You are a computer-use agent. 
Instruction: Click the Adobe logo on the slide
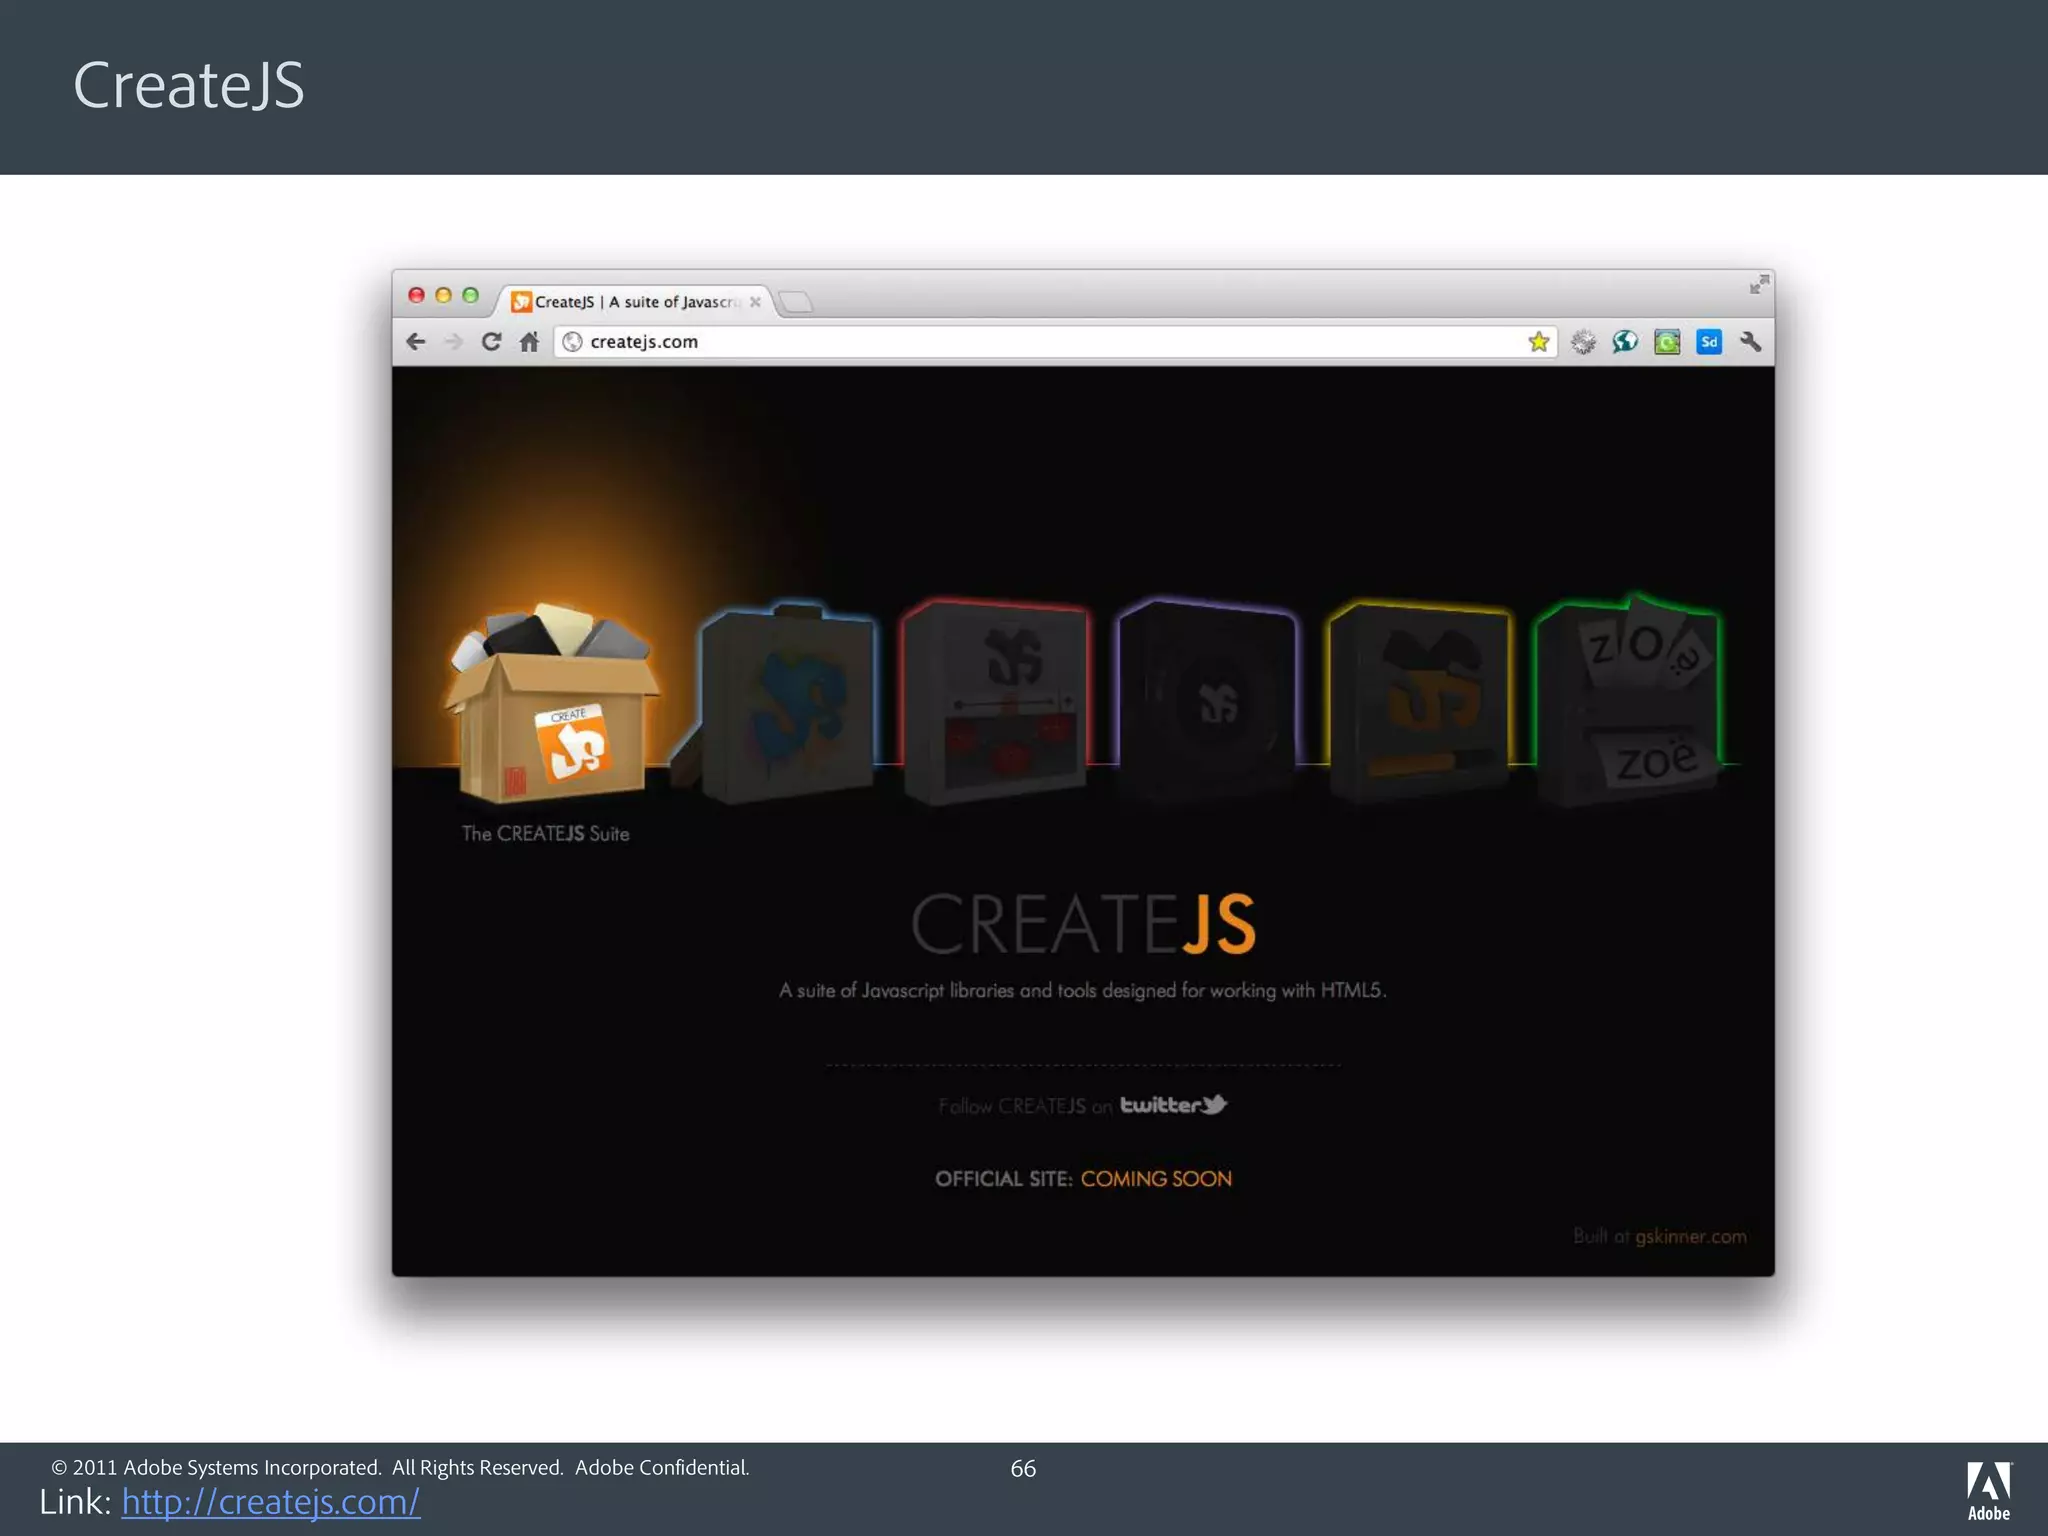click(1988, 1491)
